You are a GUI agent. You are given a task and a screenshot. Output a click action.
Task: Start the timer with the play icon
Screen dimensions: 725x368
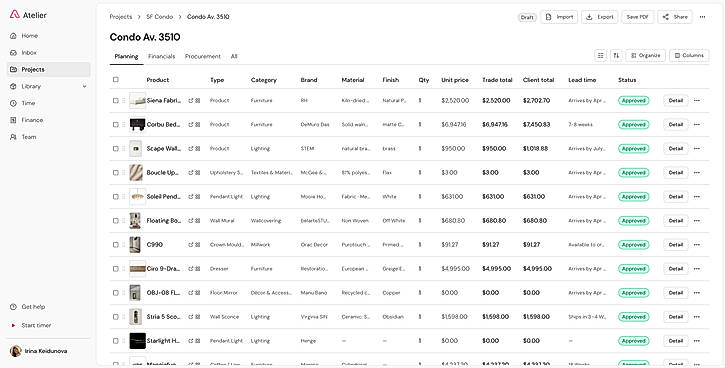[x=13, y=325]
